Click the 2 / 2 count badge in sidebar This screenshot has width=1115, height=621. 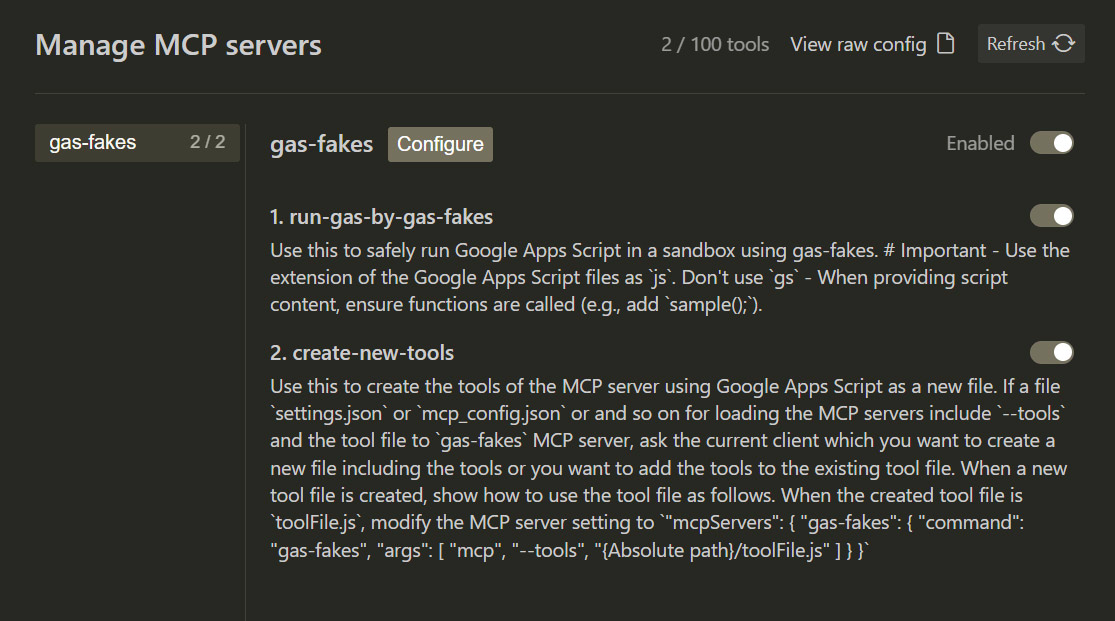208,143
